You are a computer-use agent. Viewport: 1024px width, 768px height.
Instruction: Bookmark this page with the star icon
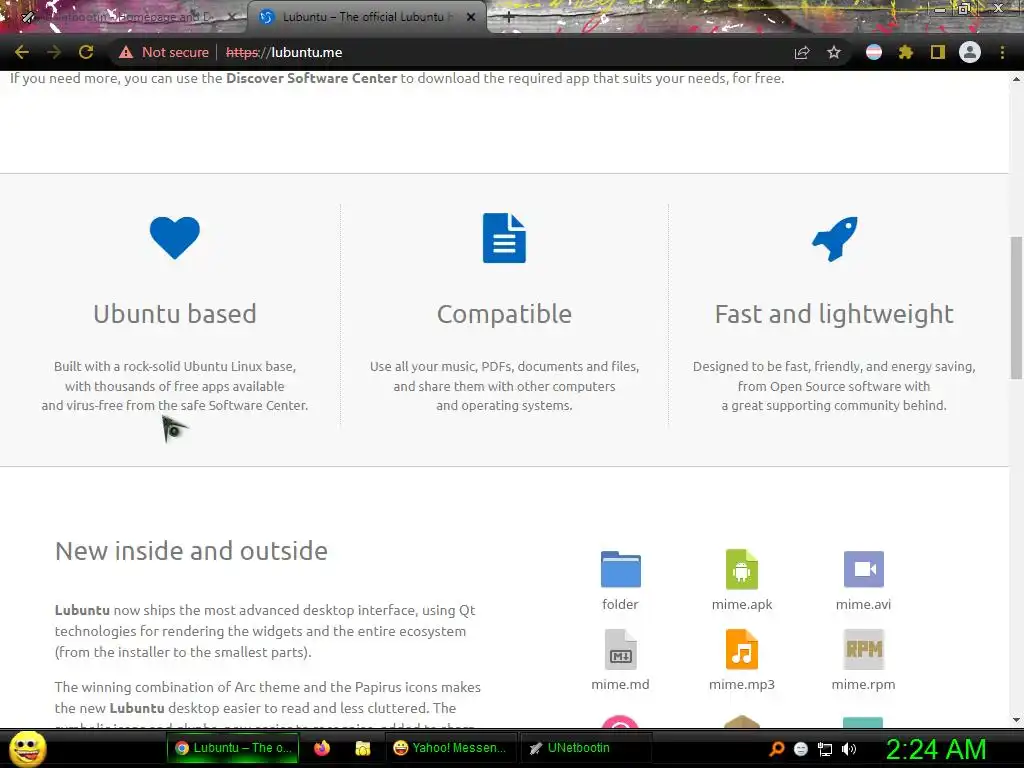pos(834,52)
